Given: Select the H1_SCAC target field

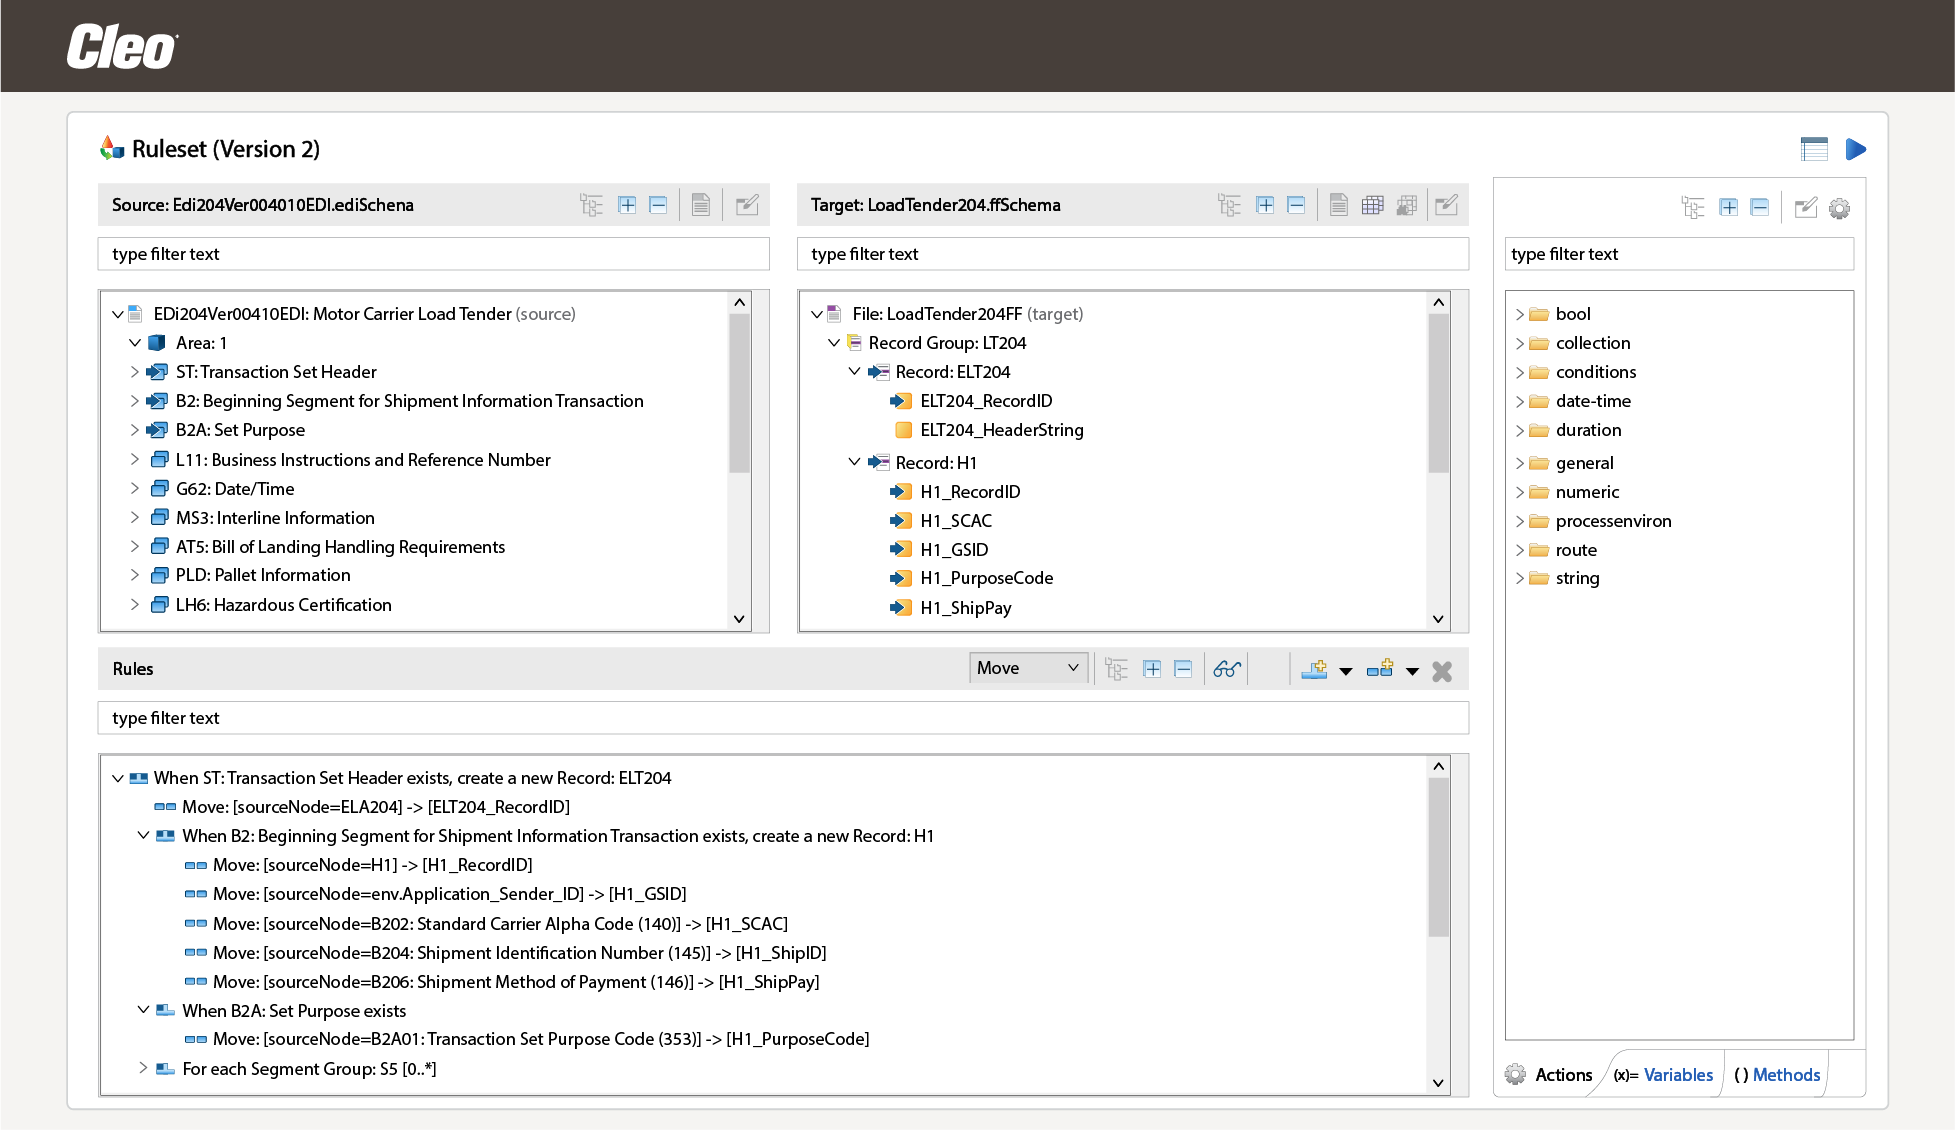Looking at the screenshot, I should point(956,520).
